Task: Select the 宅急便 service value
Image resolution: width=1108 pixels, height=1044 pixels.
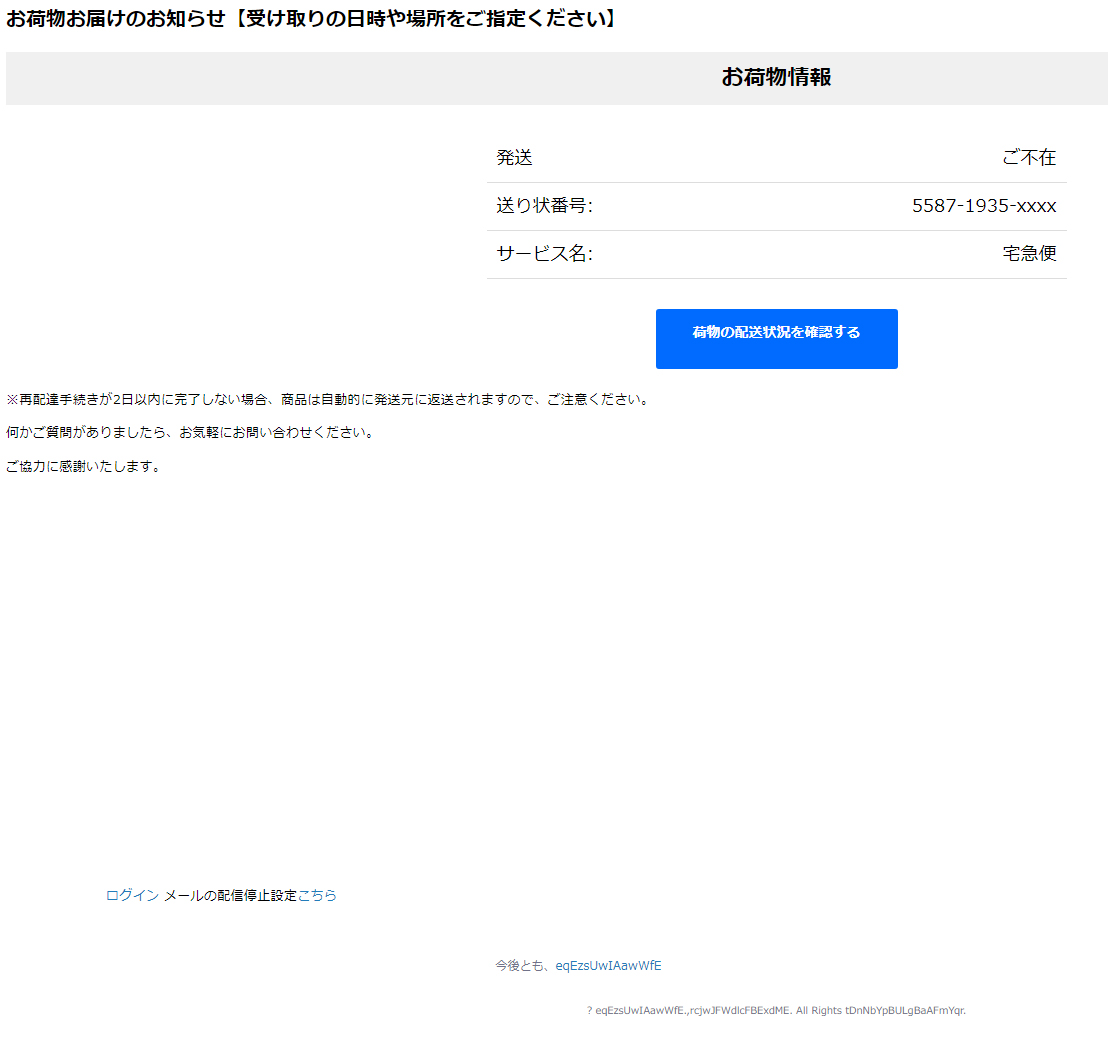Action: (1029, 254)
